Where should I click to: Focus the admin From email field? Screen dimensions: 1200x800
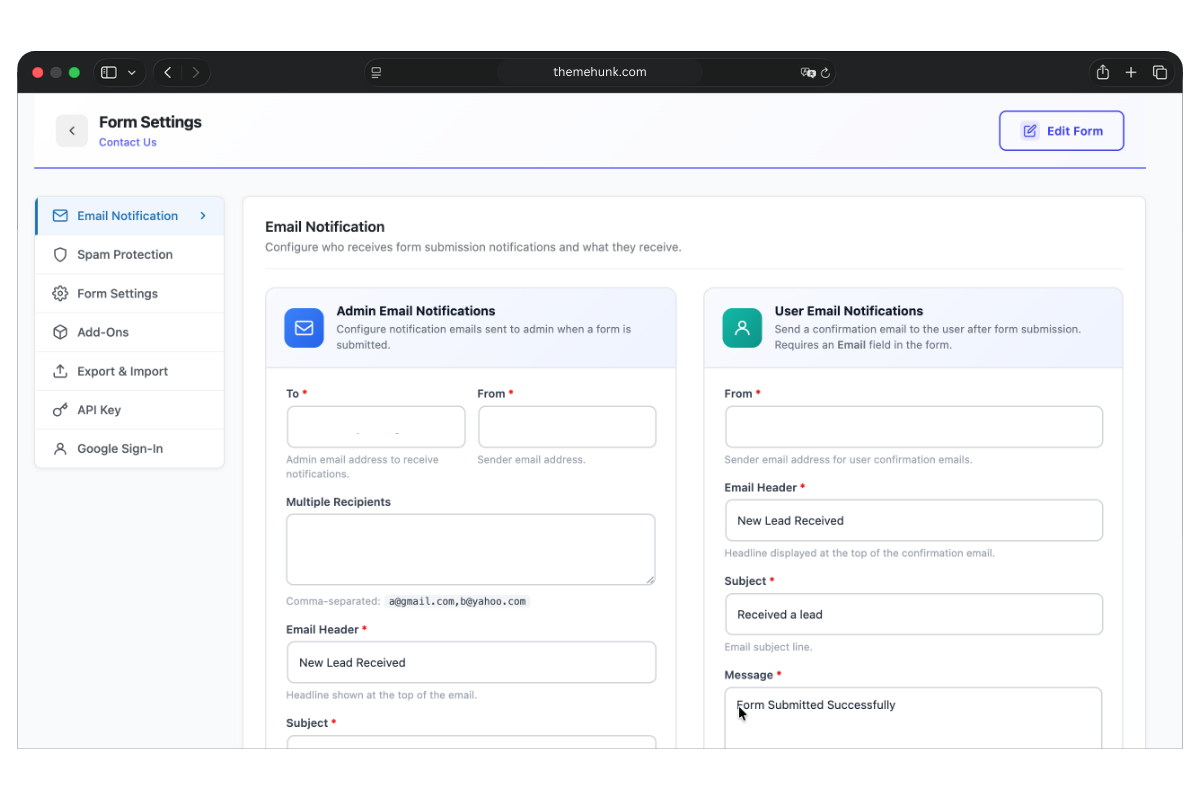tap(567, 427)
